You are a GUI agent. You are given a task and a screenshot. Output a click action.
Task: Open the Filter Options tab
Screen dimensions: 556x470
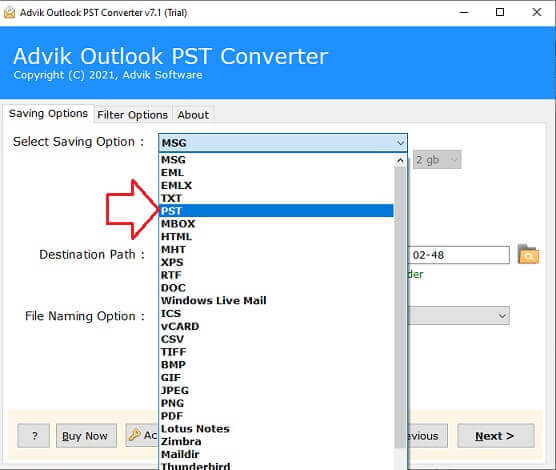132,115
